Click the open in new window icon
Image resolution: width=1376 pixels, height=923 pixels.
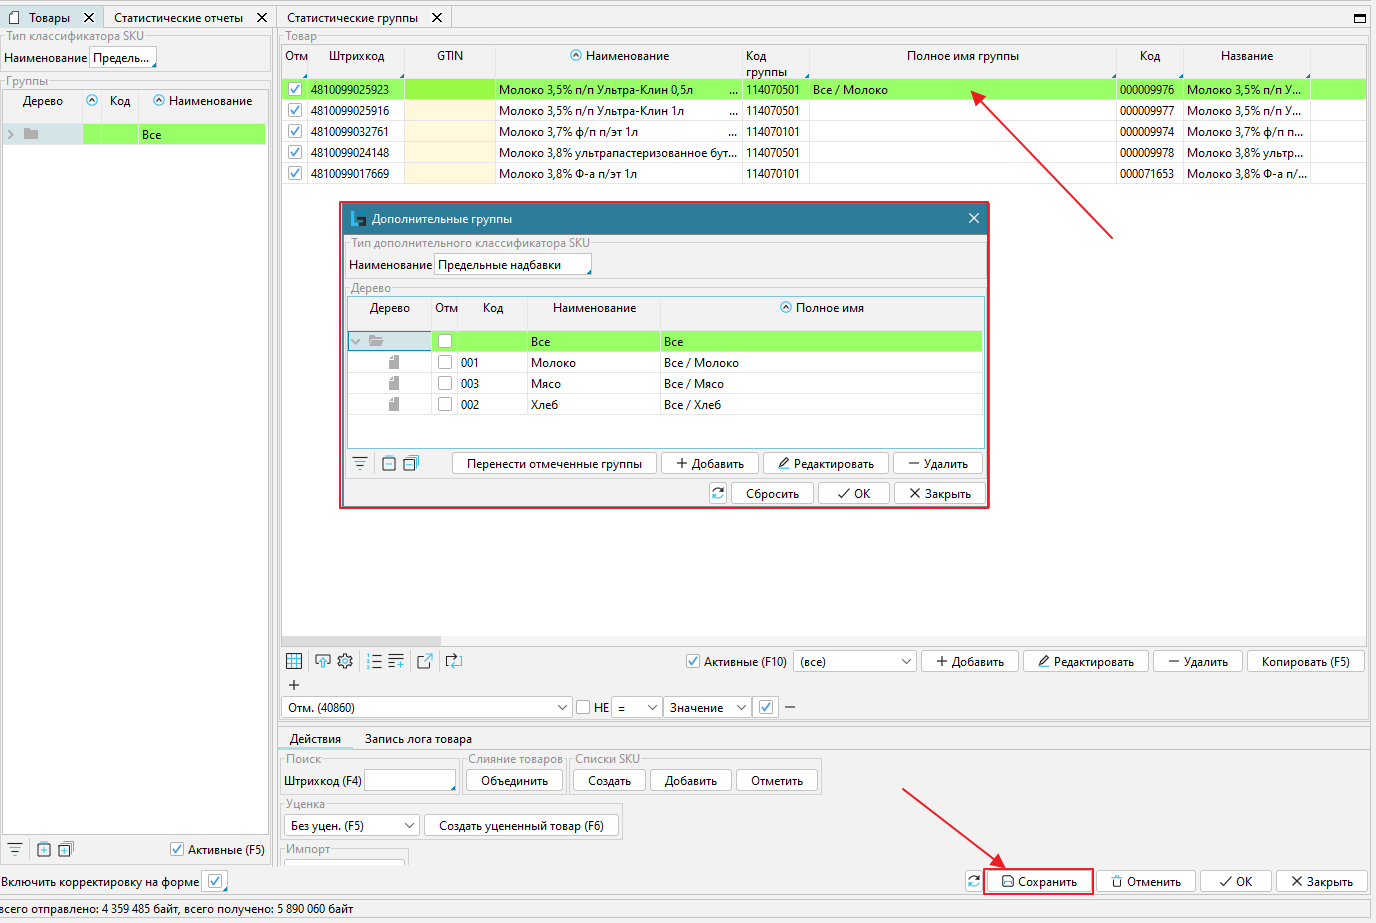424,661
